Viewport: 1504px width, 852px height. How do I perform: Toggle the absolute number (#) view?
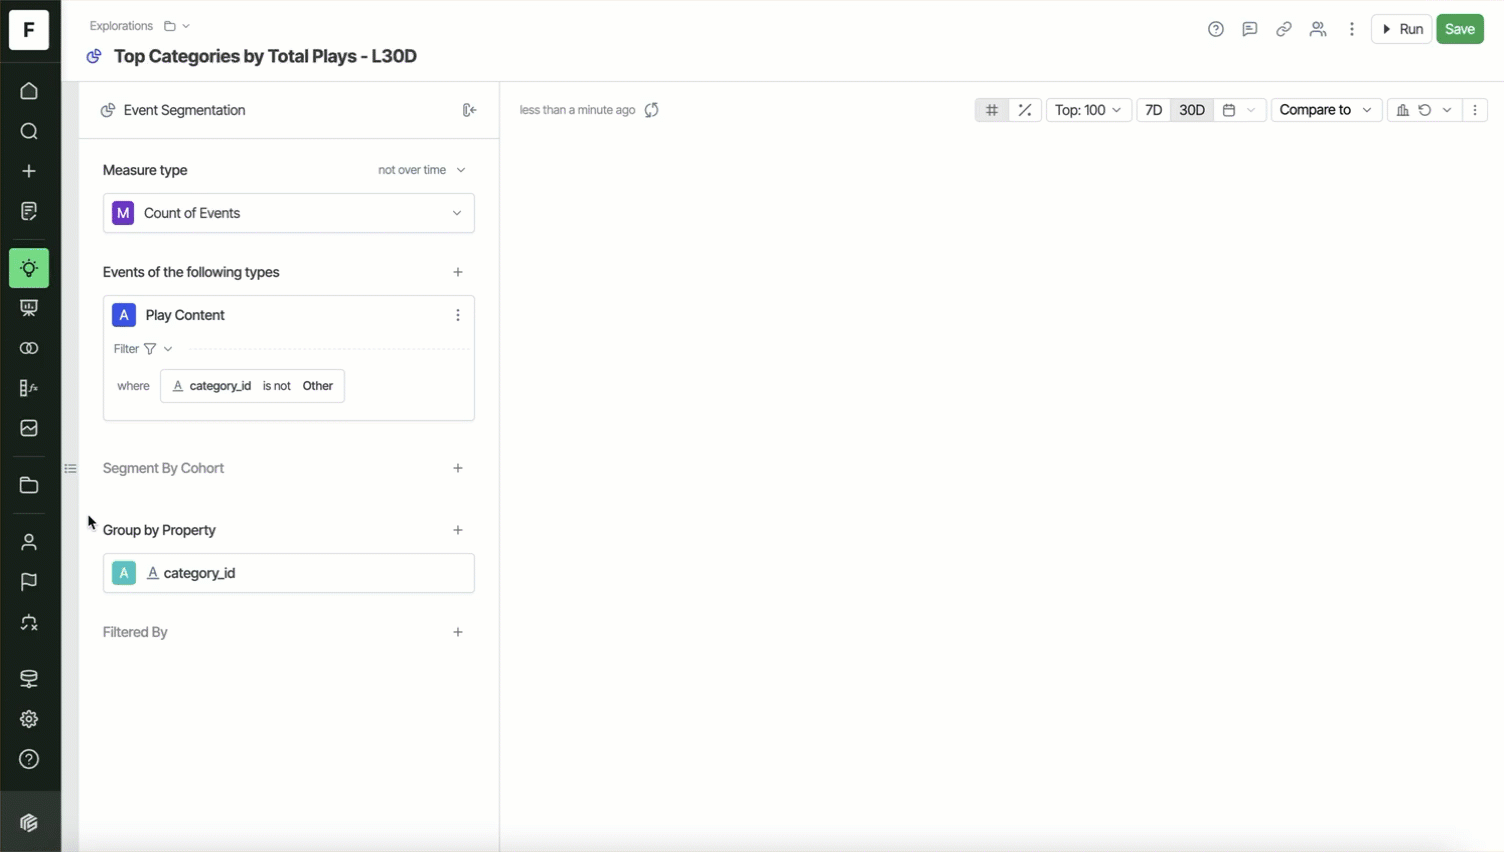pyautogui.click(x=992, y=110)
